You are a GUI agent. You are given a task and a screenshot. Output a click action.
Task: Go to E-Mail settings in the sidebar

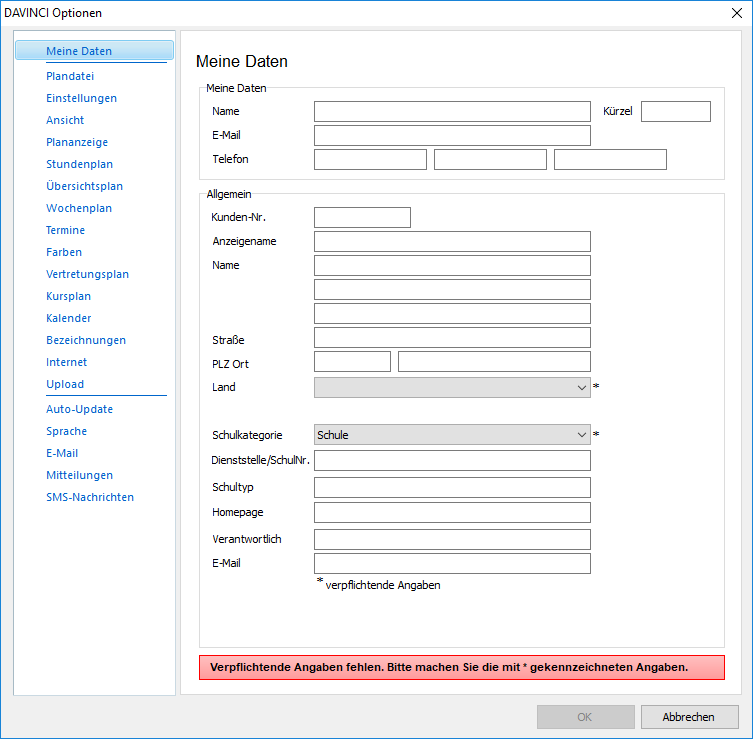62,453
